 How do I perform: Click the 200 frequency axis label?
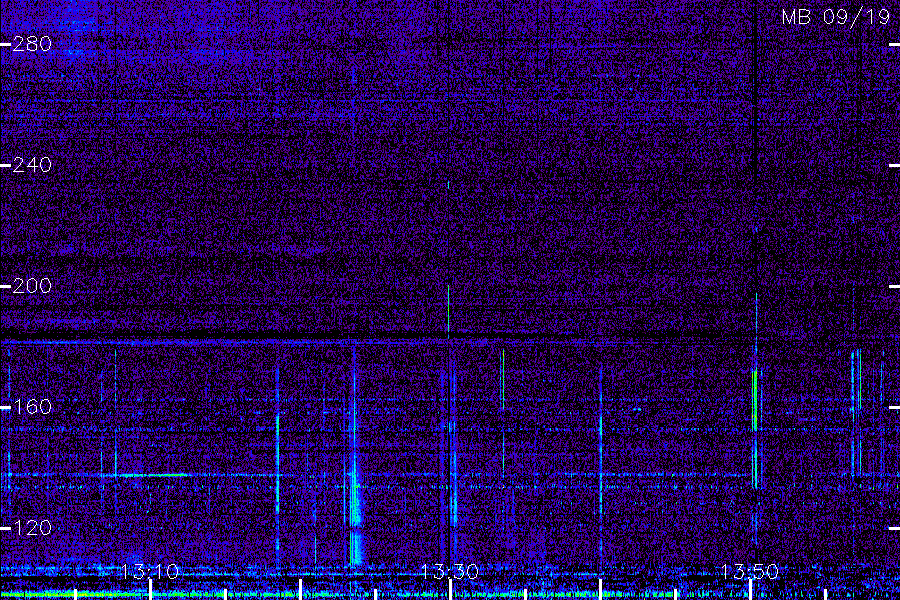(32, 286)
